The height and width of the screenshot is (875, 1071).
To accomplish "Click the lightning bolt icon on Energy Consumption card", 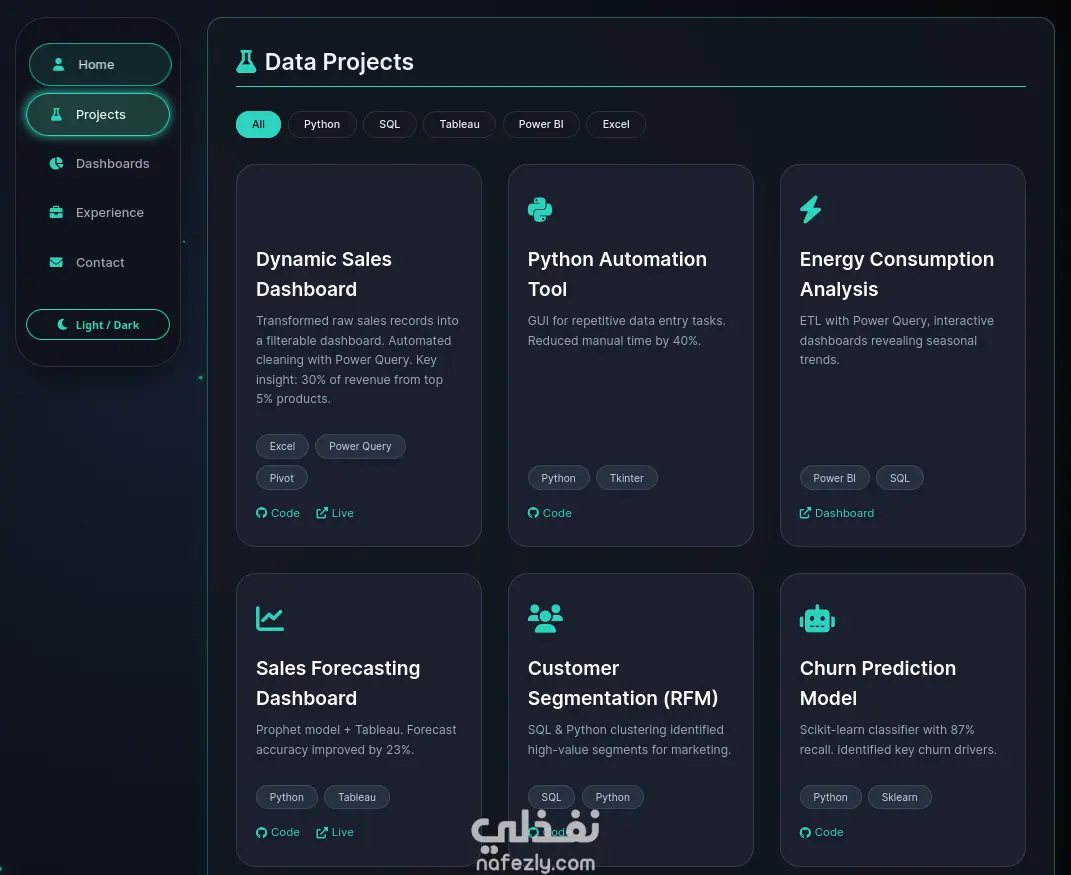I will click(811, 209).
